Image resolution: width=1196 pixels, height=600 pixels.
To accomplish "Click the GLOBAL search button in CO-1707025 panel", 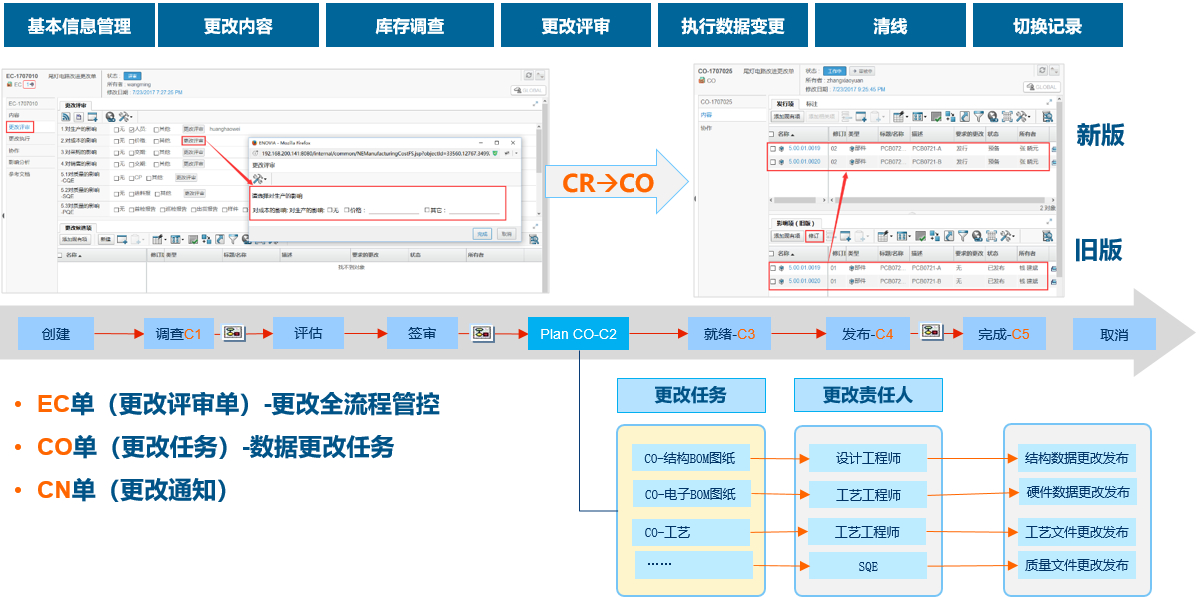I will [1040, 87].
